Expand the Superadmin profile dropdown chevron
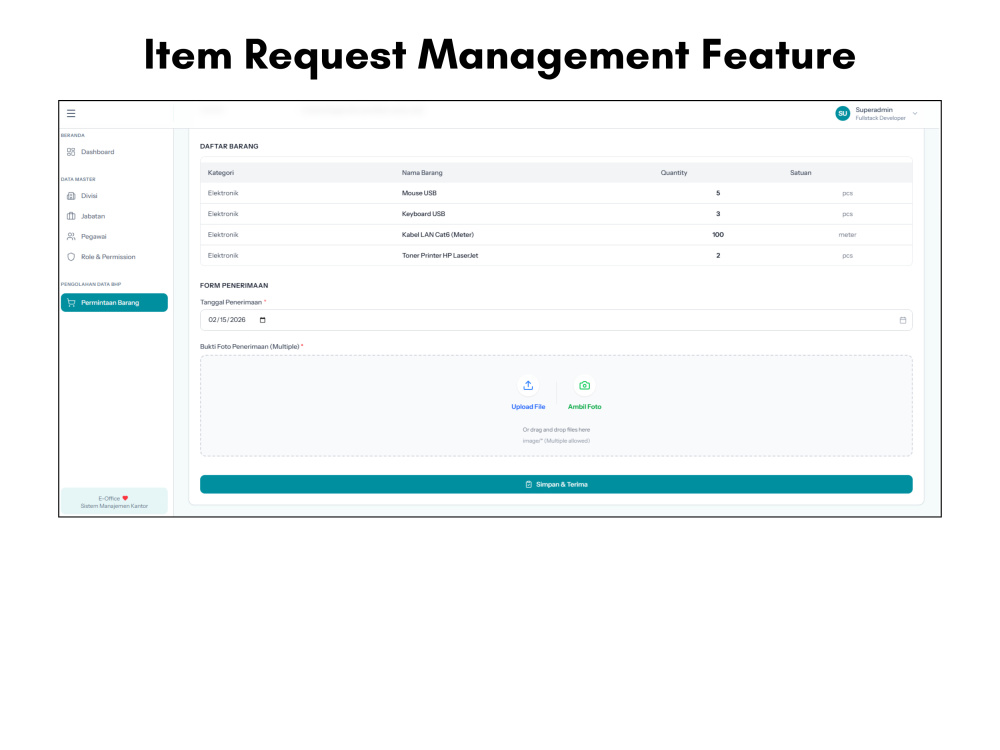The width and height of the screenshot is (1000, 750). coord(915,114)
